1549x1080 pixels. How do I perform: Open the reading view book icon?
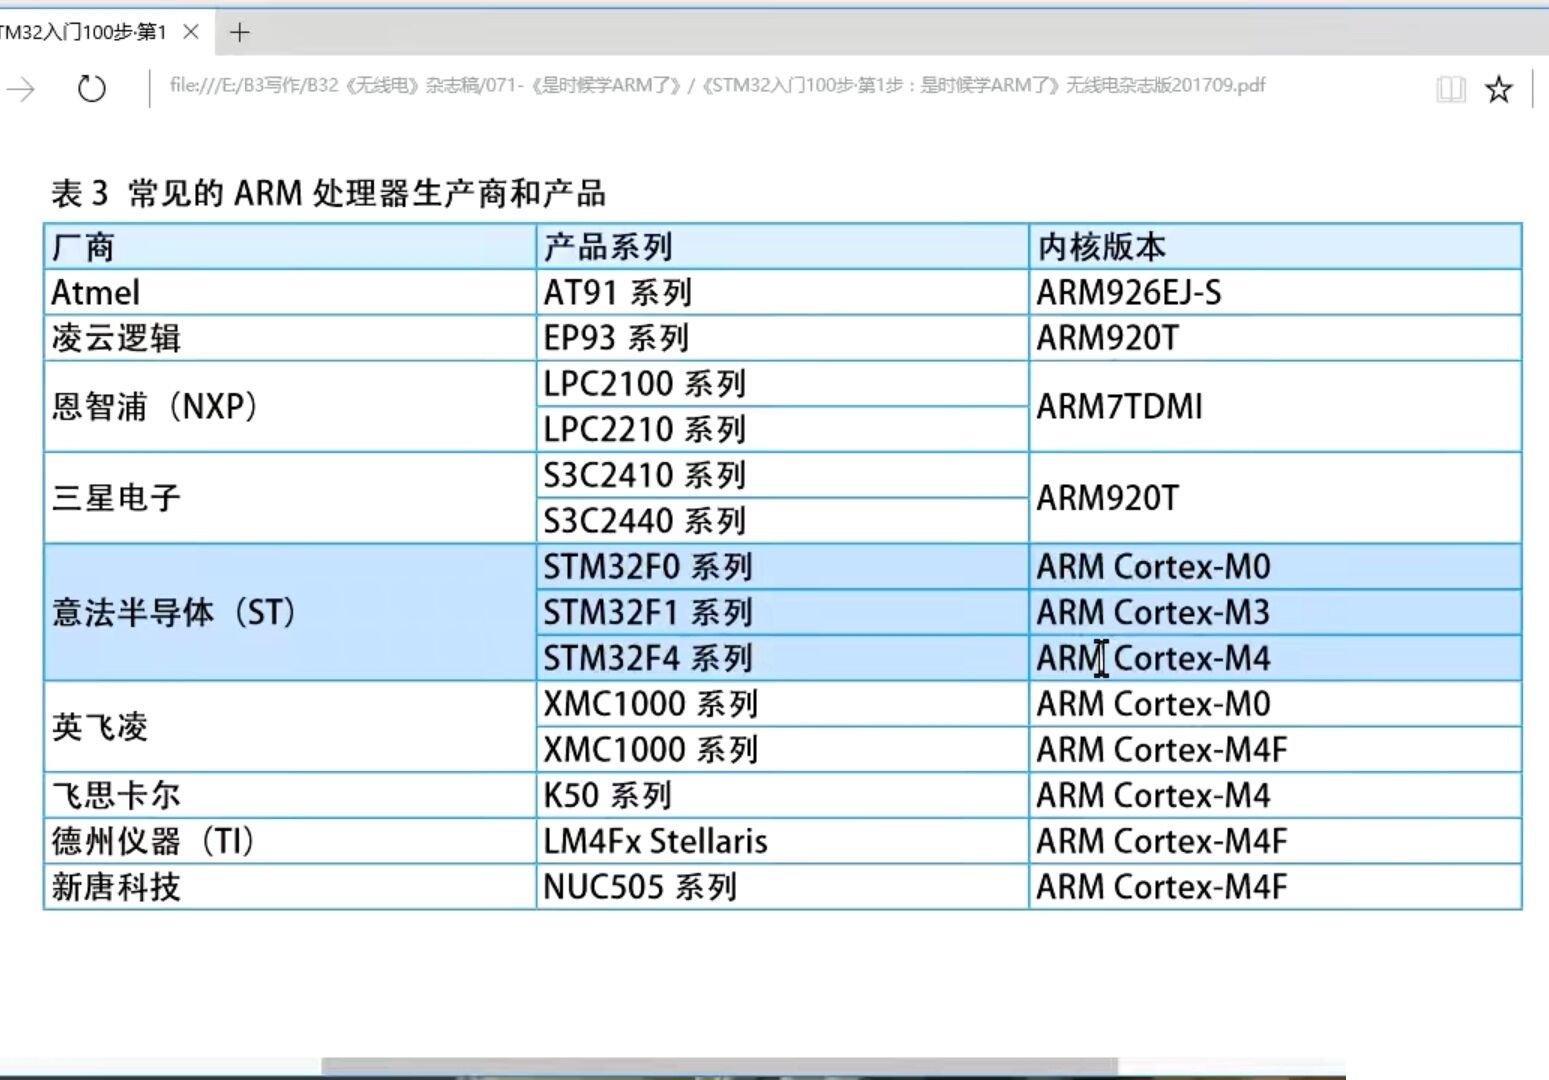(1450, 90)
